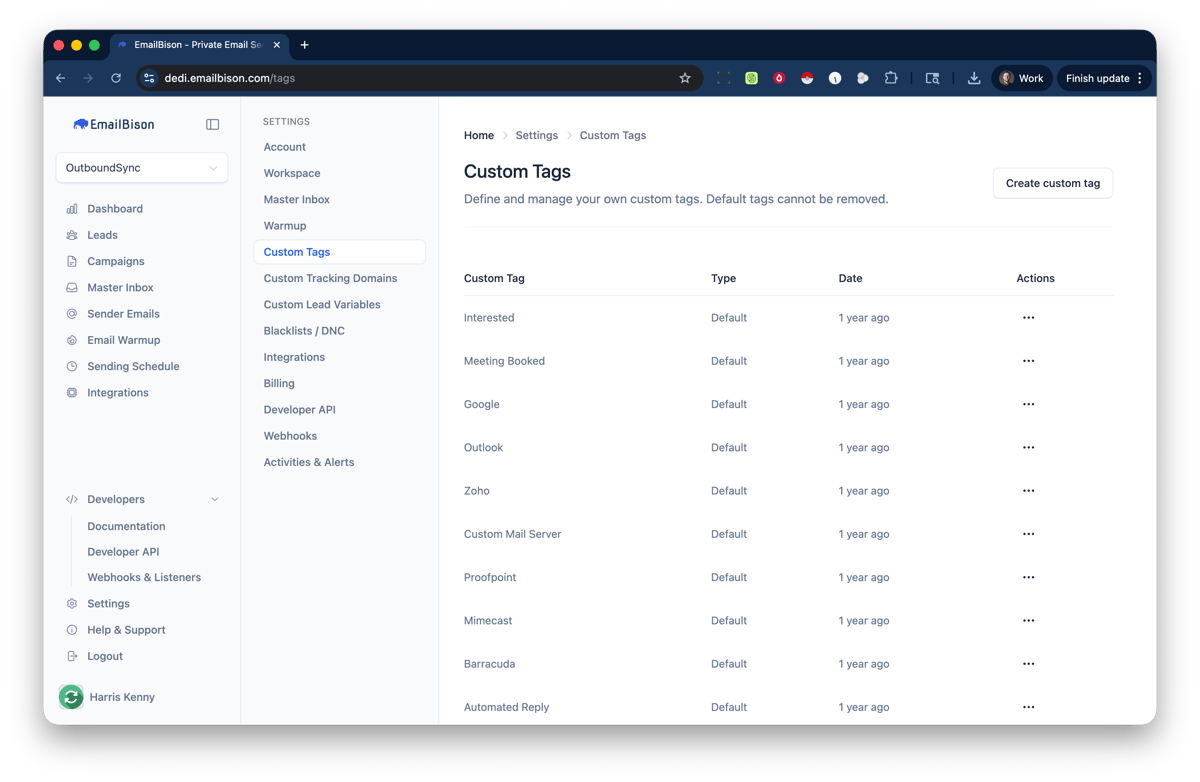
Task: Select Custom Tracking Domains in settings menu
Action: 330,278
